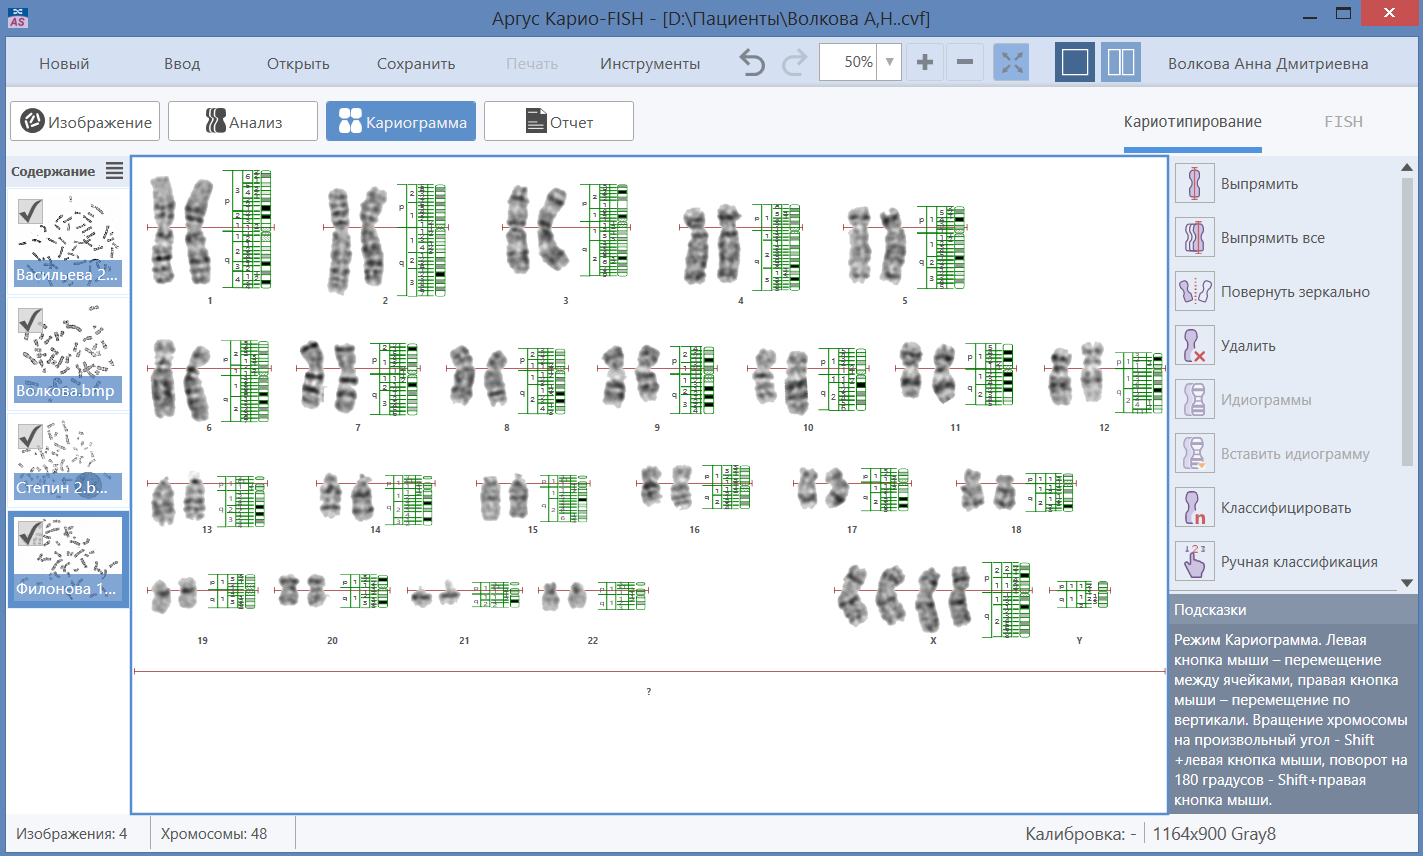Uncheck the Волкова.bmp image checkbox
1423x856 pixels.
coord(30,320)
